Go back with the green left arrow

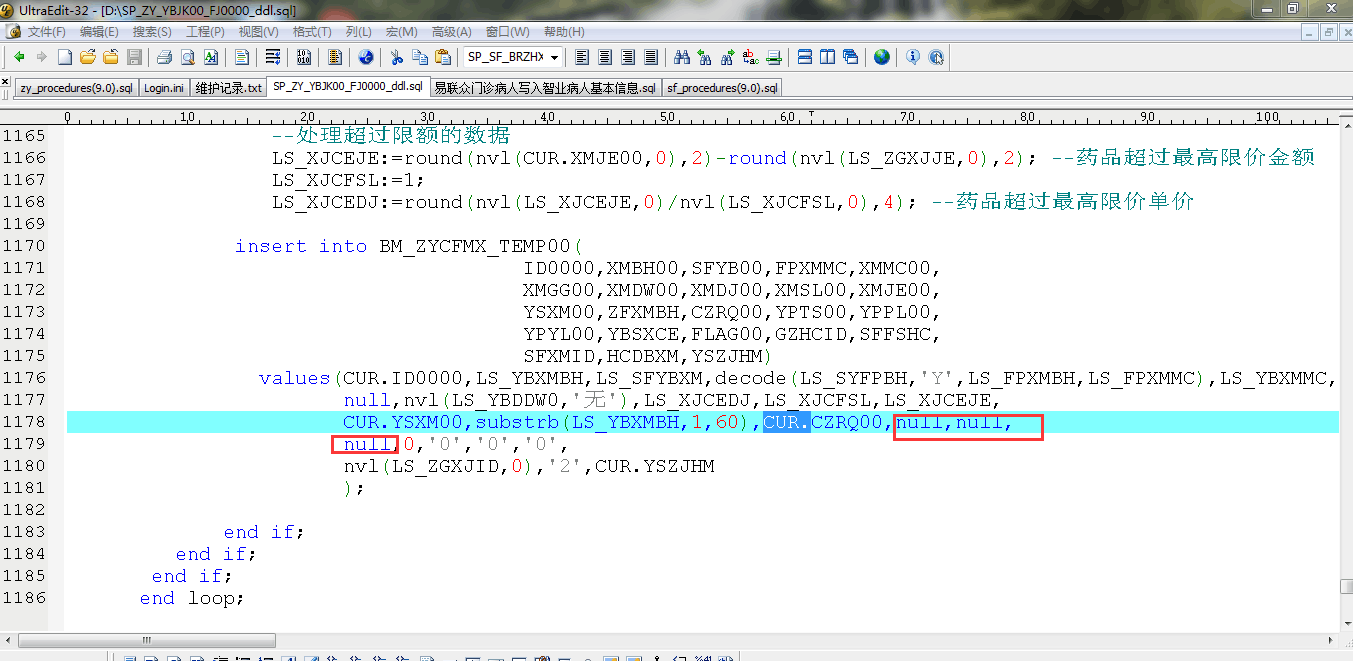pyautogui.click(x=19, y=57)
